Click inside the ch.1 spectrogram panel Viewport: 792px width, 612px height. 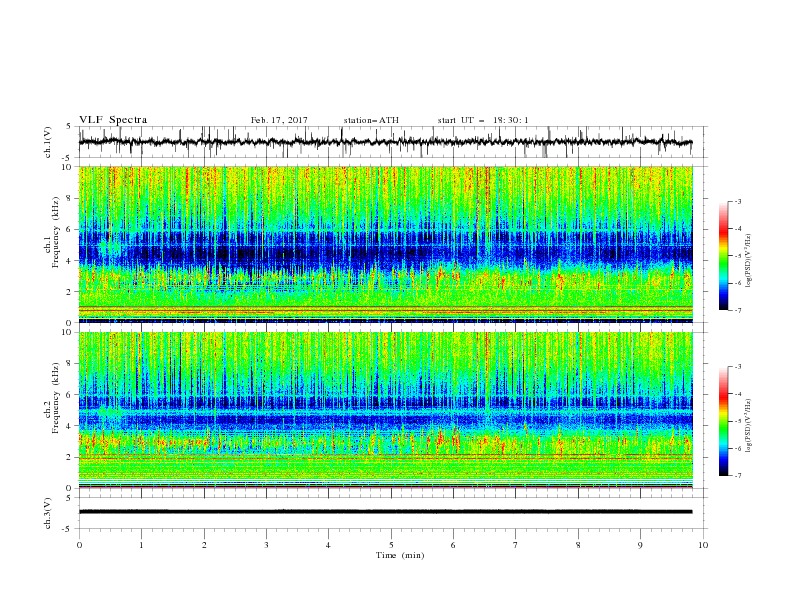(x=385, y=244)
